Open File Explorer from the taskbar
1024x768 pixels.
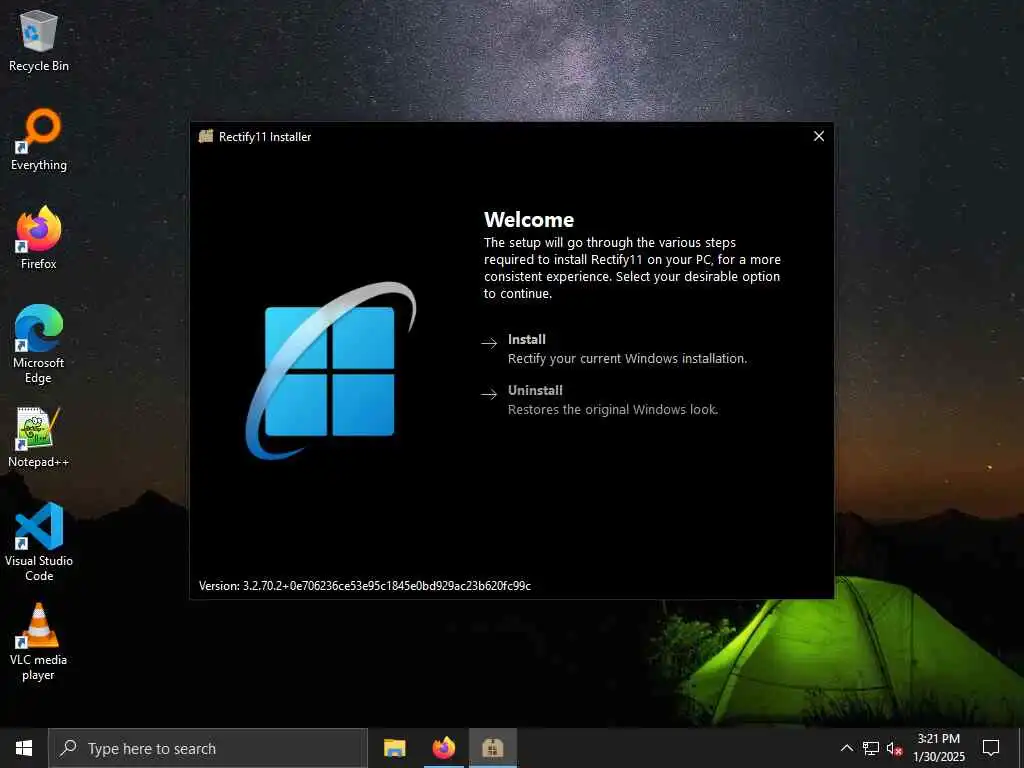pyautogui.click(x=394, y=748)
